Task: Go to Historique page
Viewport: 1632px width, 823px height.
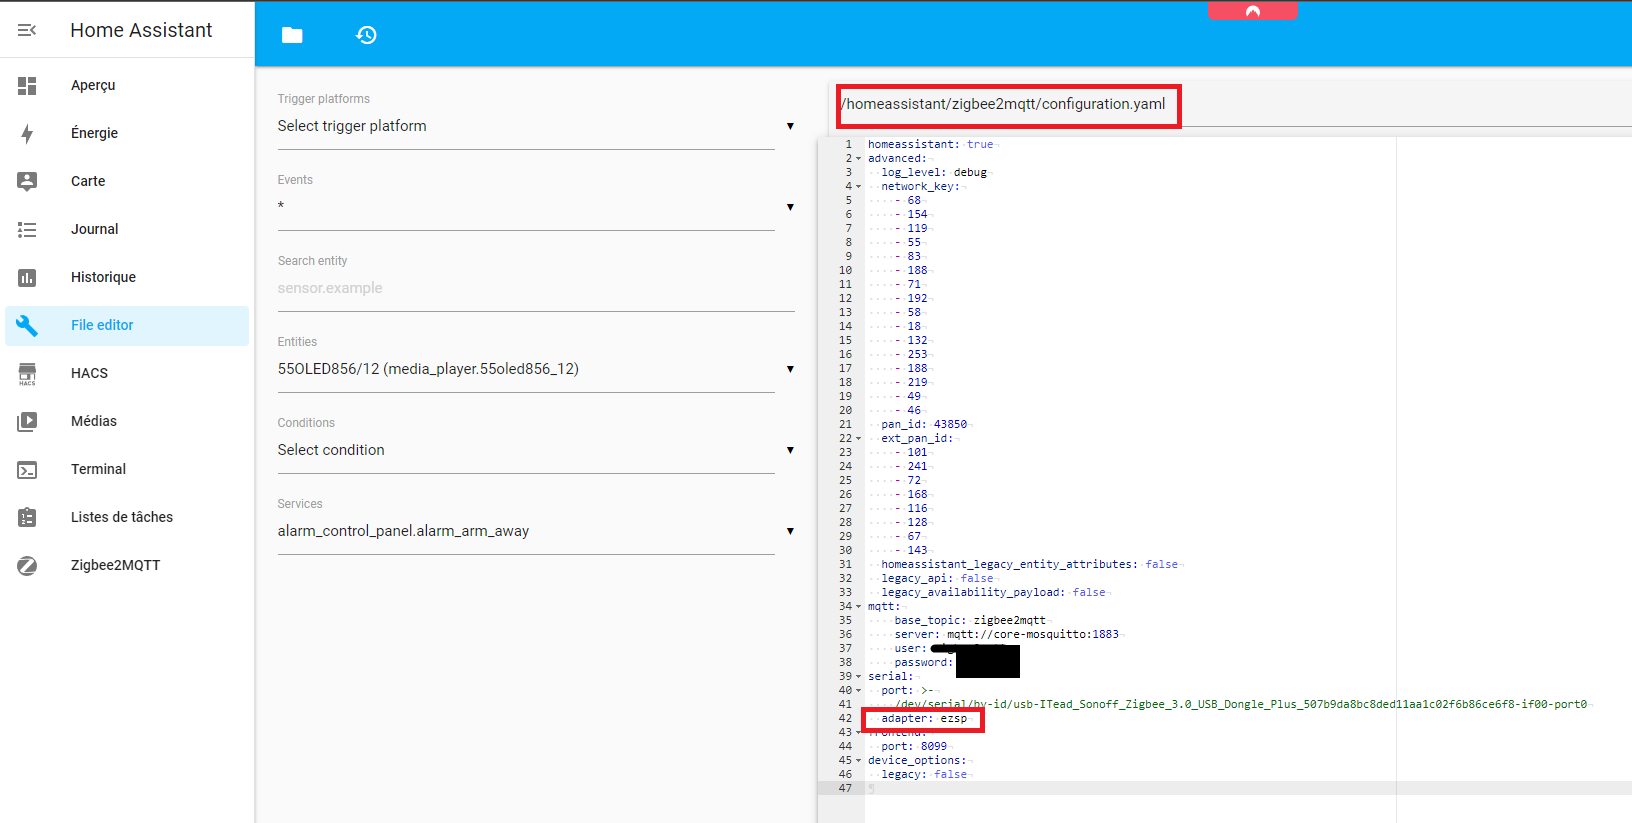Action: [103, 277]
